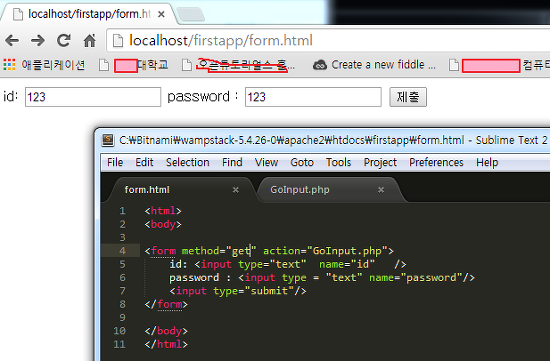Screen dimensions: 550x361
Task: Open the Apps grid bookmark icon
Action: (9, 65)
